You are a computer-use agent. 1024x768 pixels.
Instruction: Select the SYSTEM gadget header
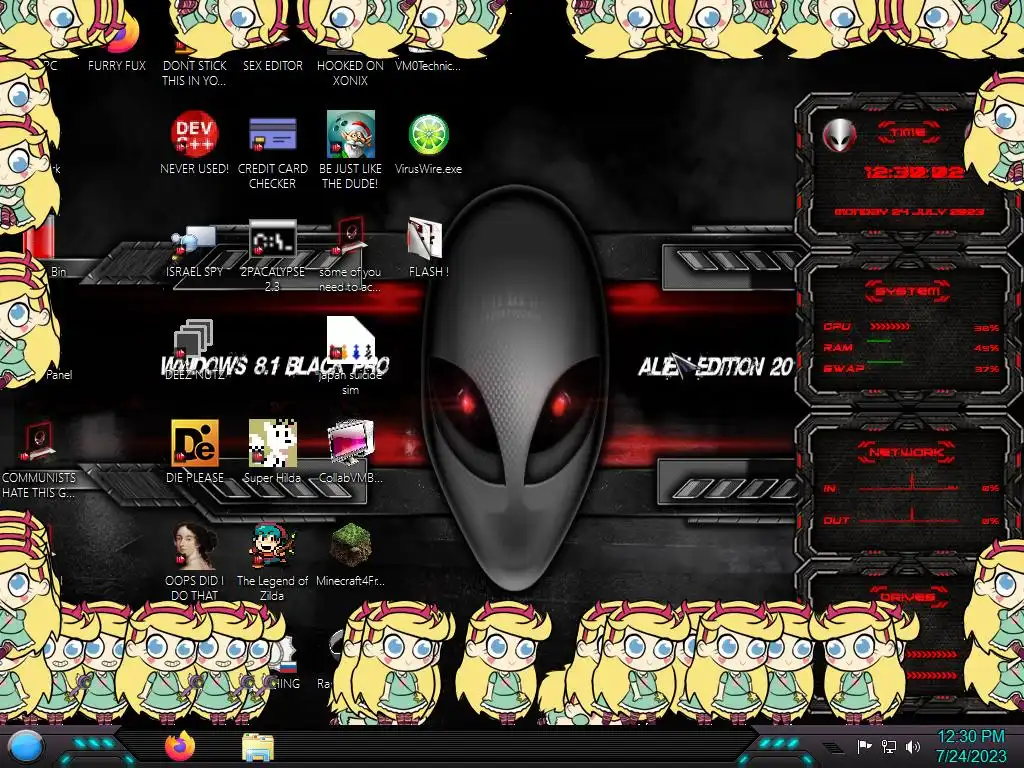907,291
